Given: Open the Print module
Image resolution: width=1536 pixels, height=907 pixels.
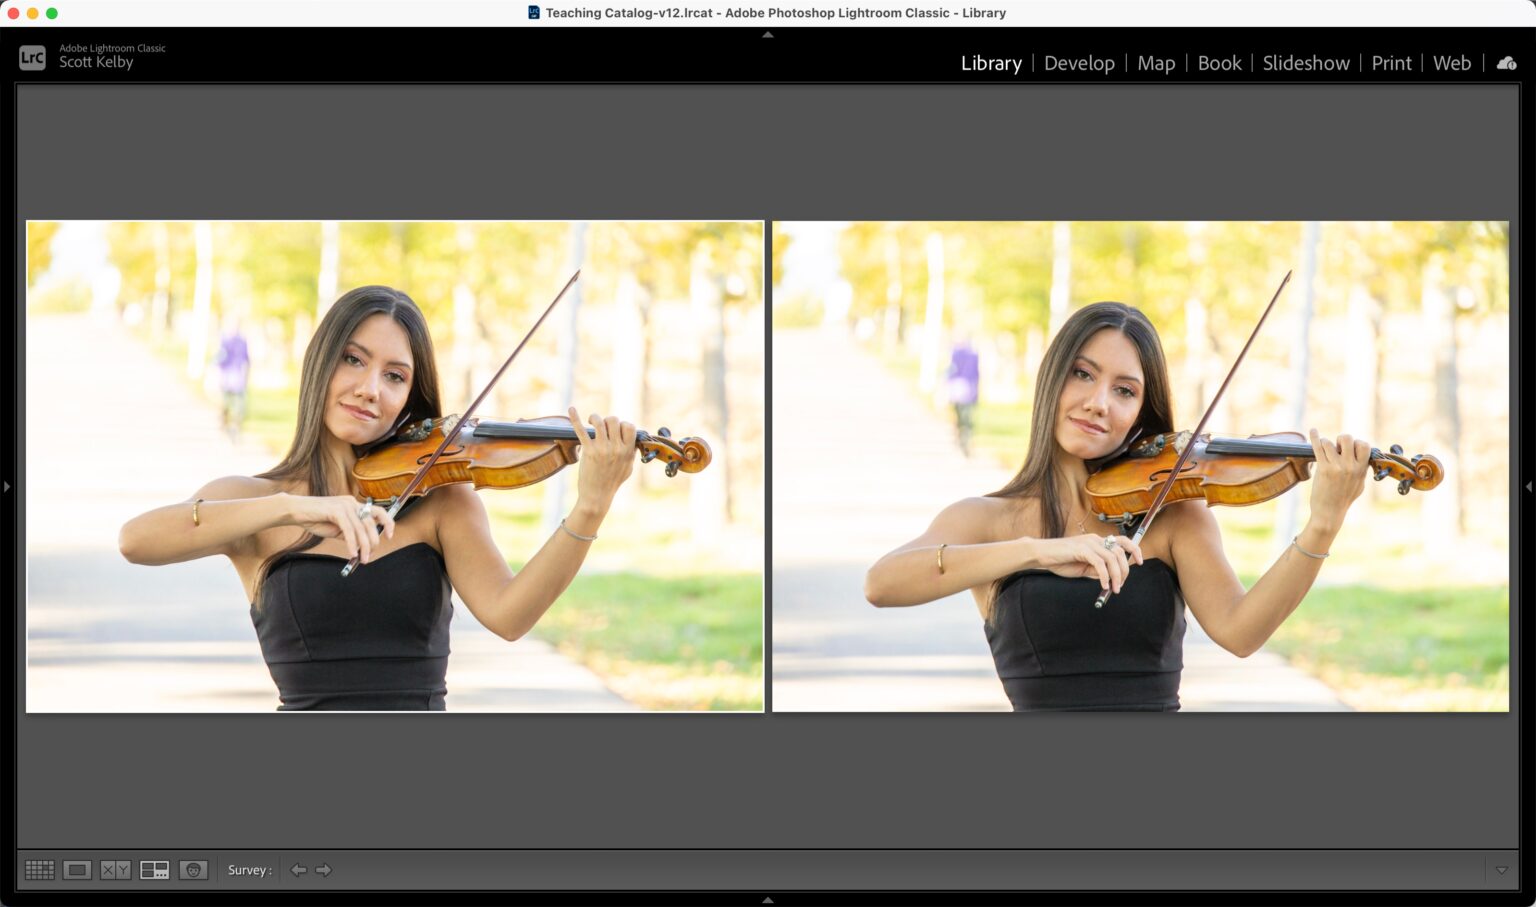Looking at the screenshot, I should click(1391, 63).
